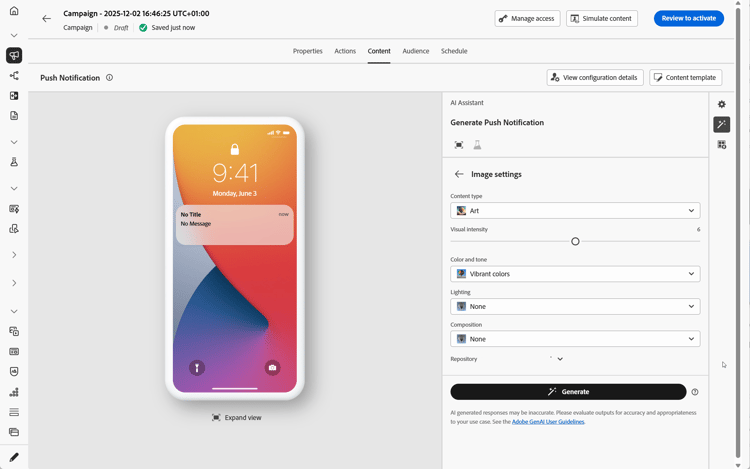Click the info icon next to Push Notification
Viewport: 750px width, 469px height.
(110, 77)
